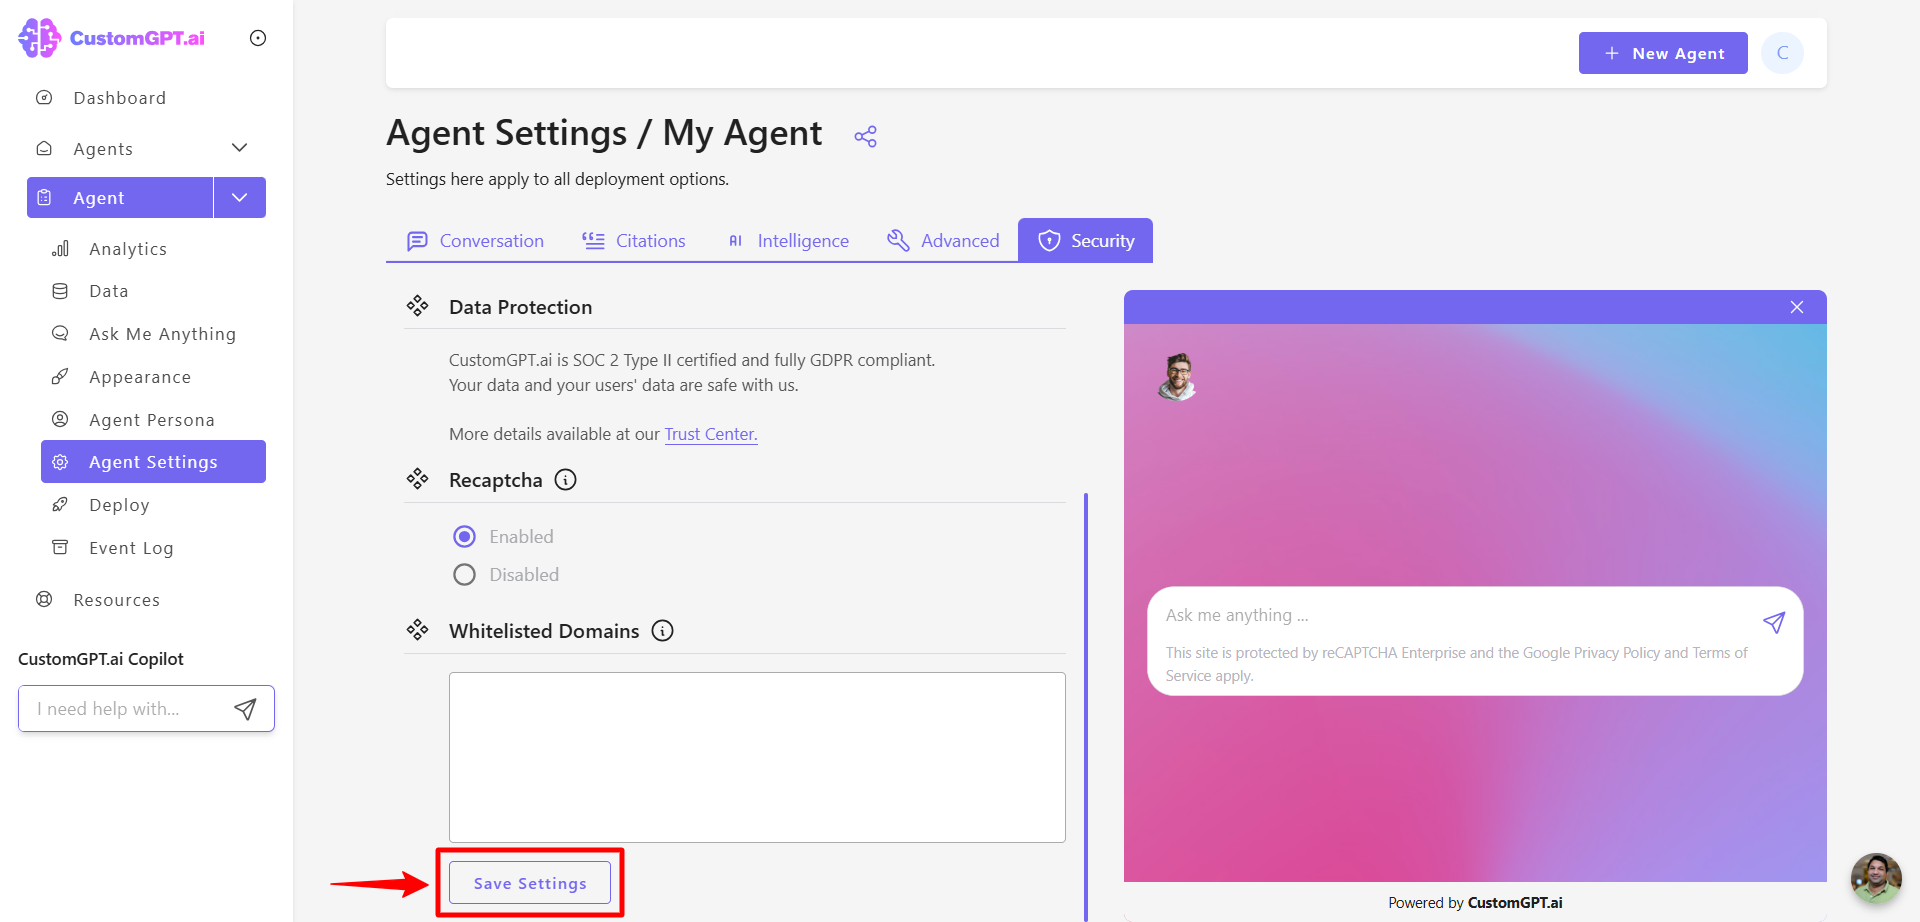Click the Agent Settings gear icon
Viewport: 1920px width, 922px height.
pyautogui.click(x=60, y=462)
